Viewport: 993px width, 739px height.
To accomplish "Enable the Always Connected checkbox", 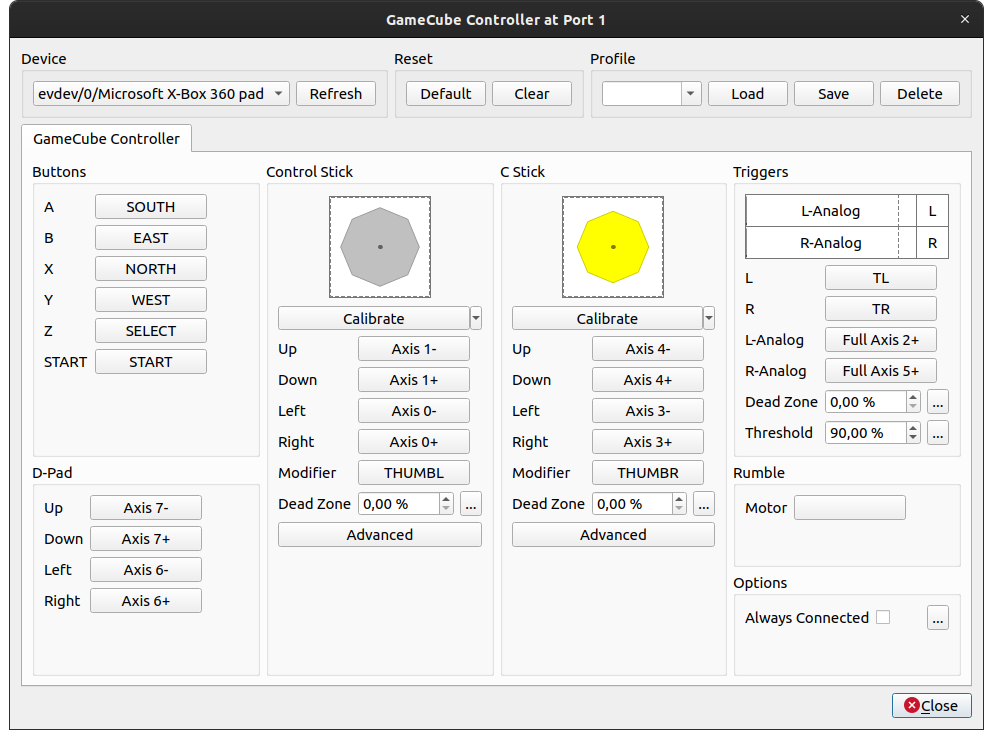I will click(883, 618).
